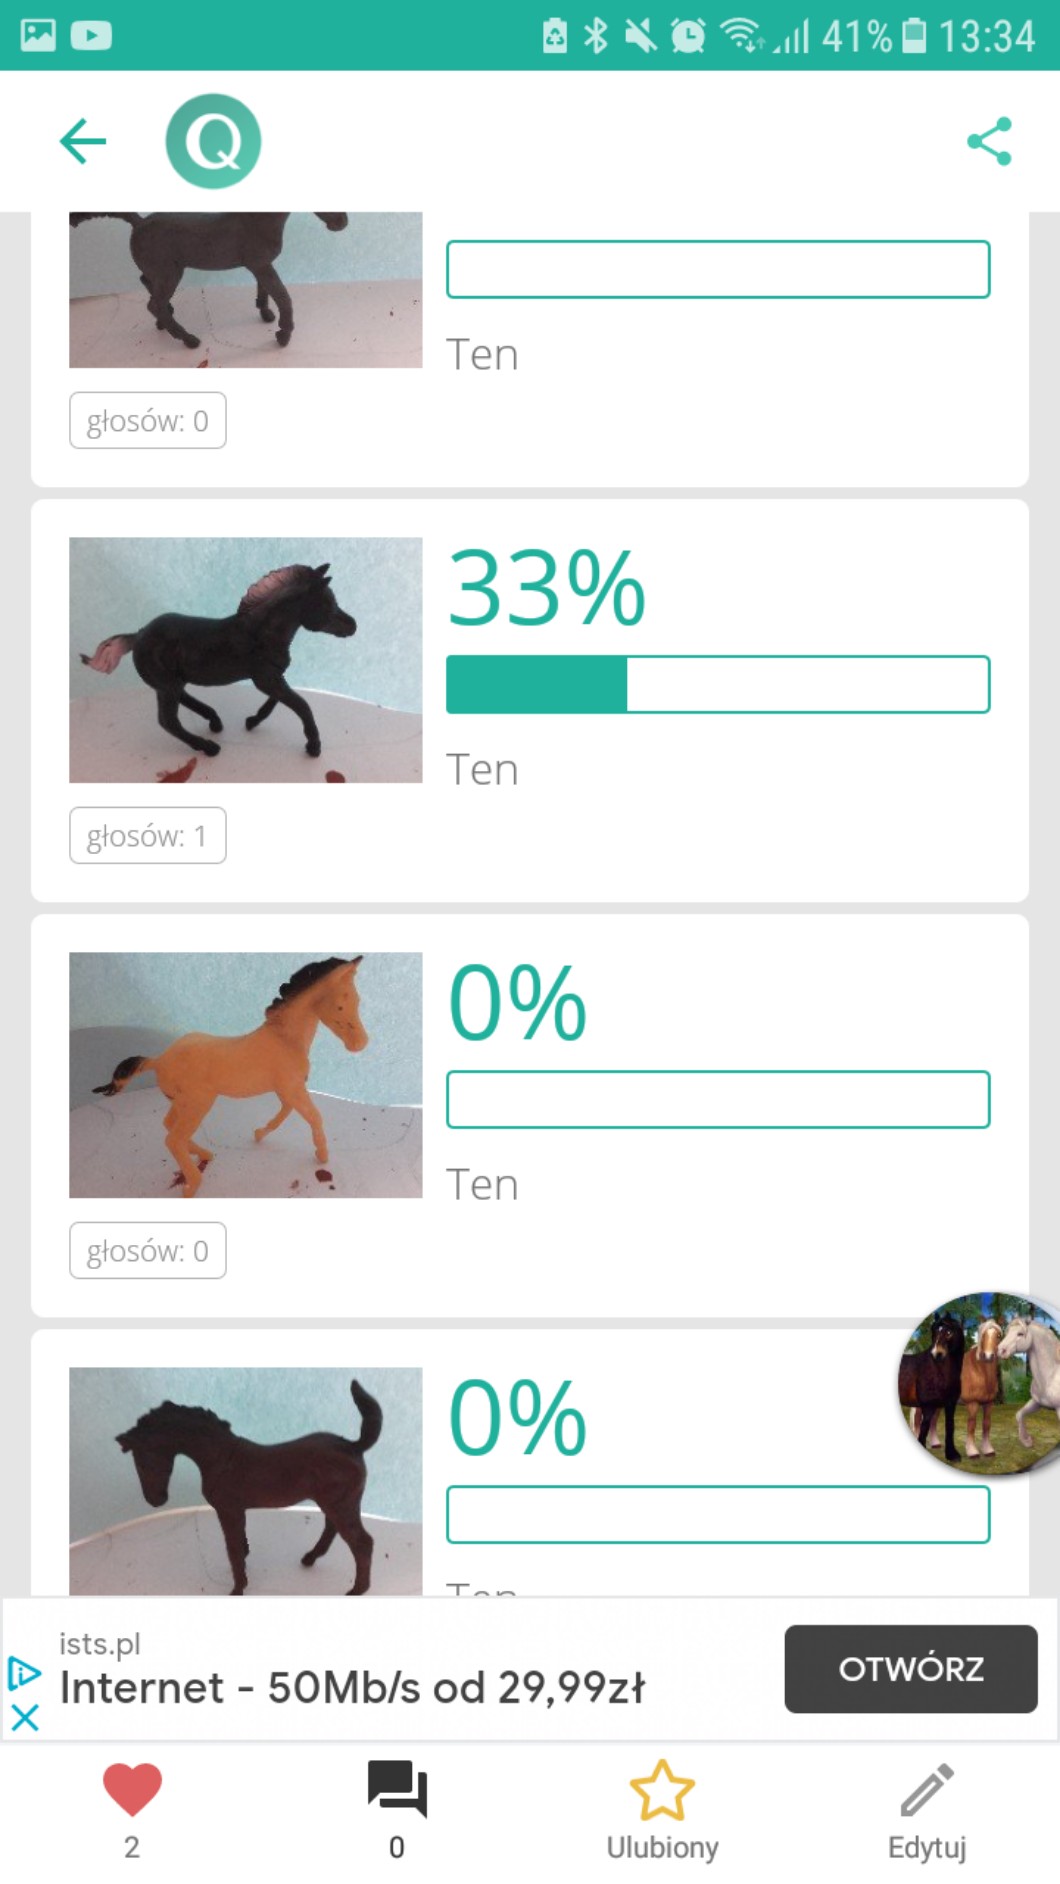Tap the share icon
This screenshot has width=1060, height=1884.
989,141
